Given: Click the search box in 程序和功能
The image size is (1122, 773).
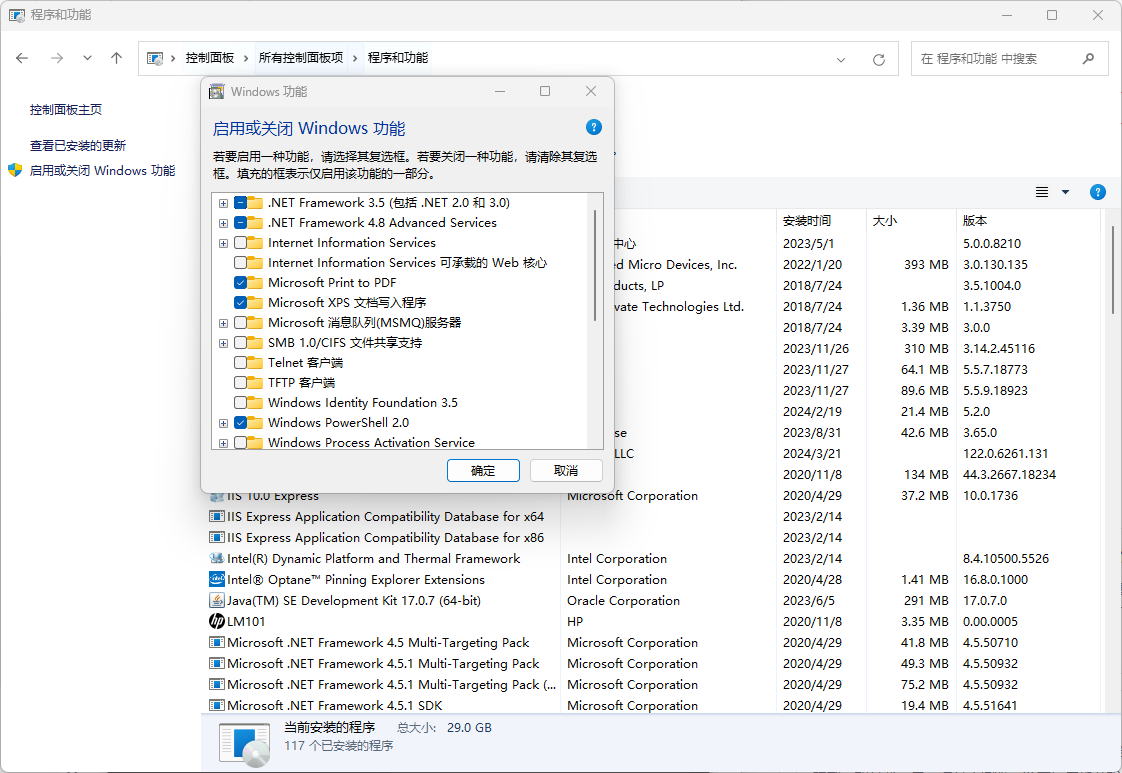Looking at the screenshot, I should 1010,59.
